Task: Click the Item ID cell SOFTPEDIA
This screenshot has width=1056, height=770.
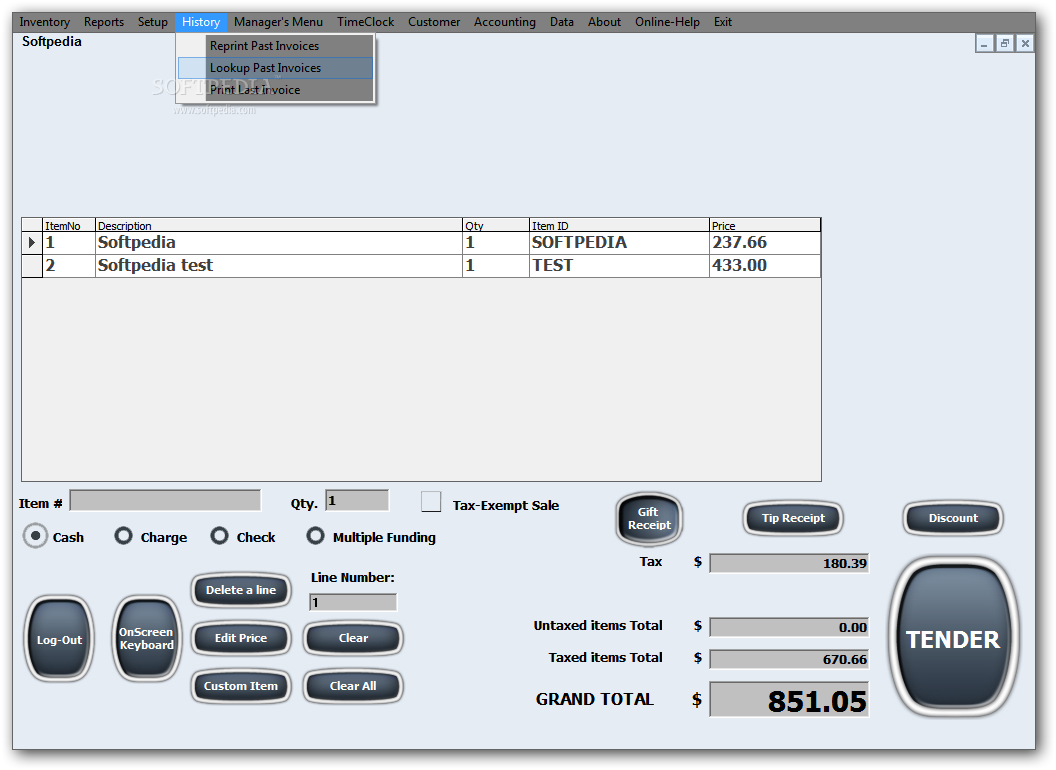Action: point(620,243)
